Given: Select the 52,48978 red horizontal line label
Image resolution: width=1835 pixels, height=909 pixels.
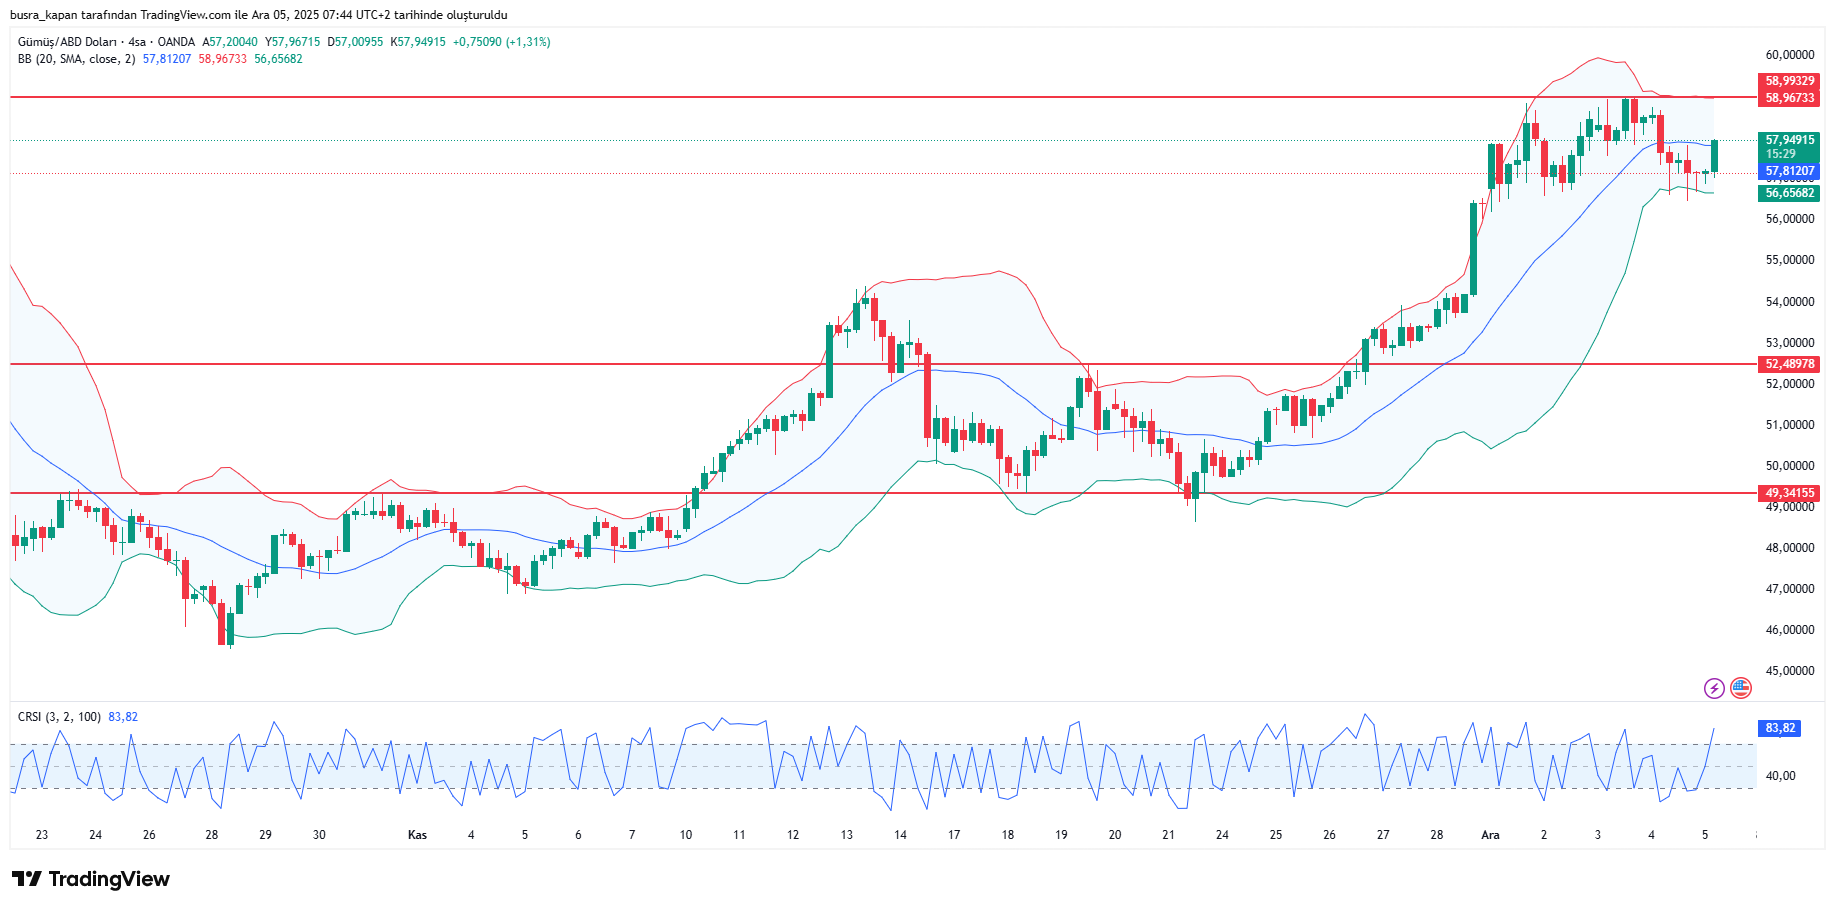Looking at the screenshot, I should (1789, 364).
